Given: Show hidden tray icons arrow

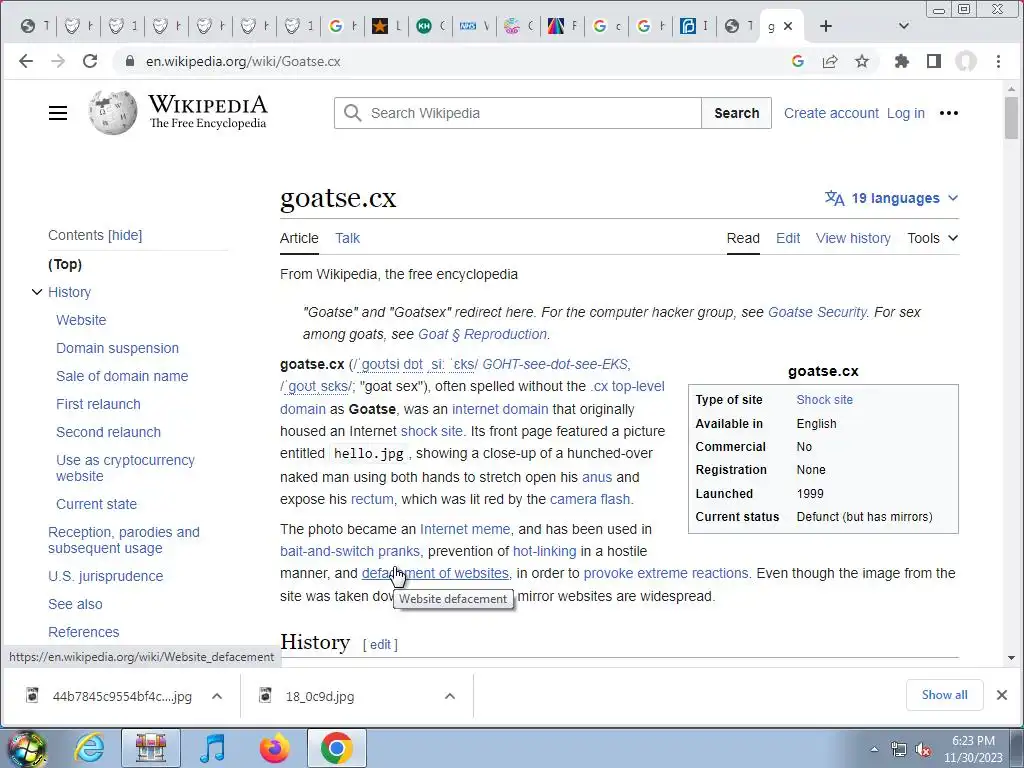Looking at the screenshot, I should (x=874, y=750).
